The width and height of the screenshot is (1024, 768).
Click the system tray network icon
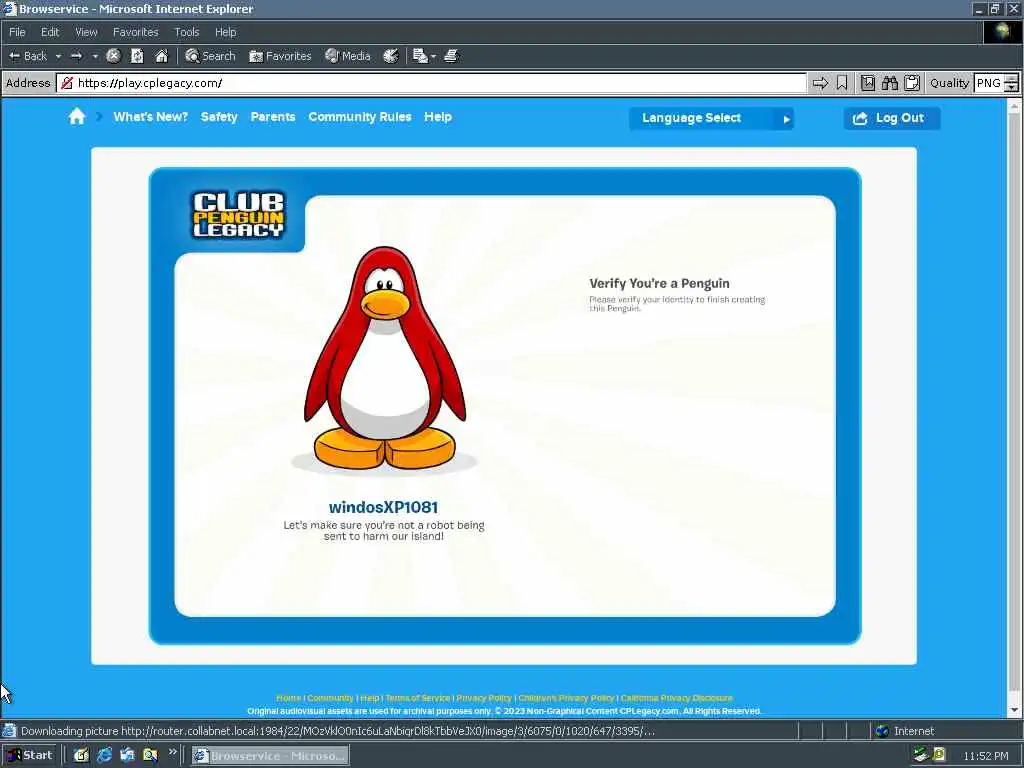pos(921,756)
